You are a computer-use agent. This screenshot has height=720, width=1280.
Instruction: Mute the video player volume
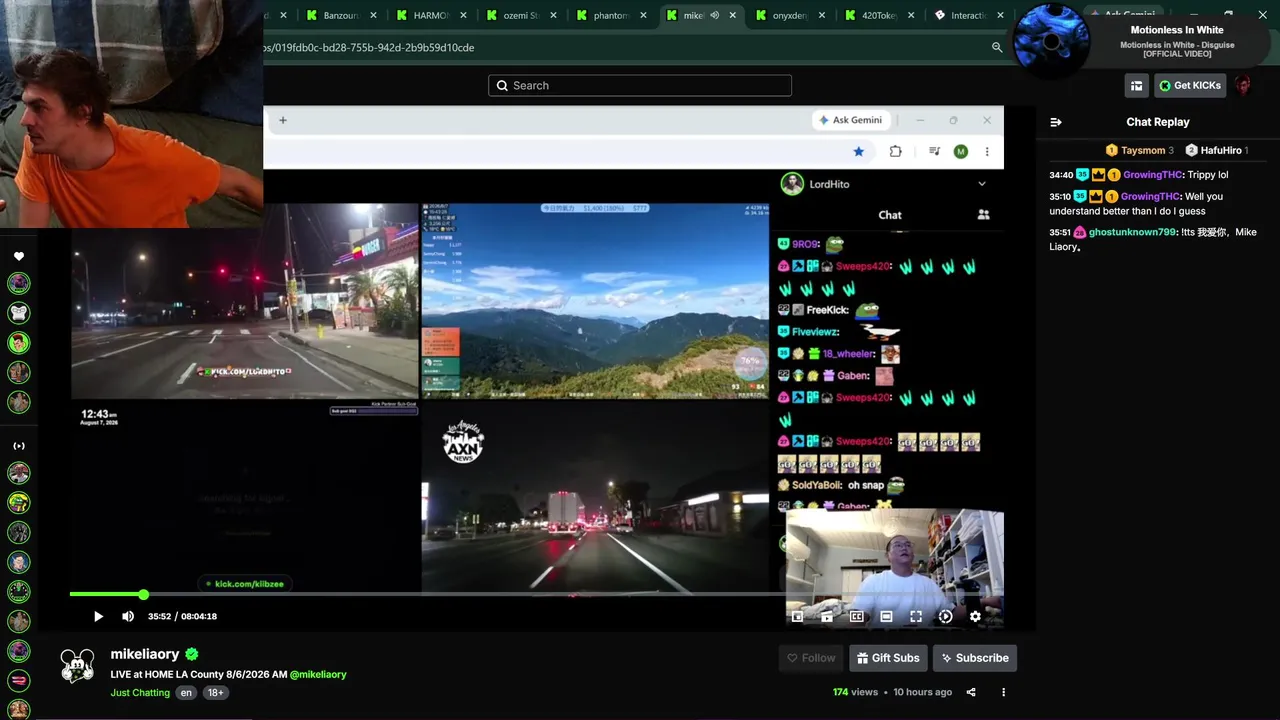pos(128,616)
